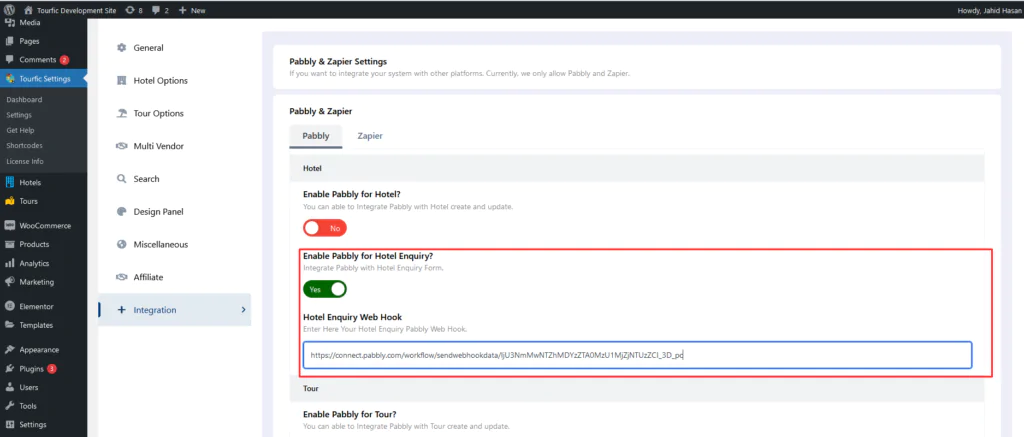Toggle Enable Pabbly for Hotel switch
Viewport: 1024px width, 437px height.
pyautogui.click(x=325, y=228)
